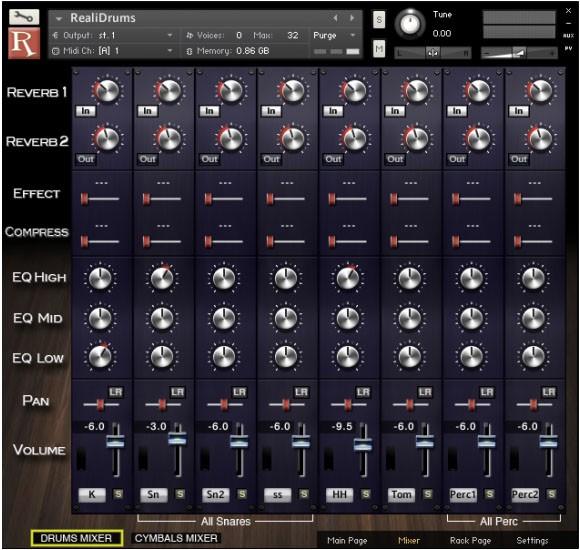Image resolution: width=580 pixels, height=550 pixels.
Task: Click the Perc1 channel name button
Action: click(x=463, y=495)
